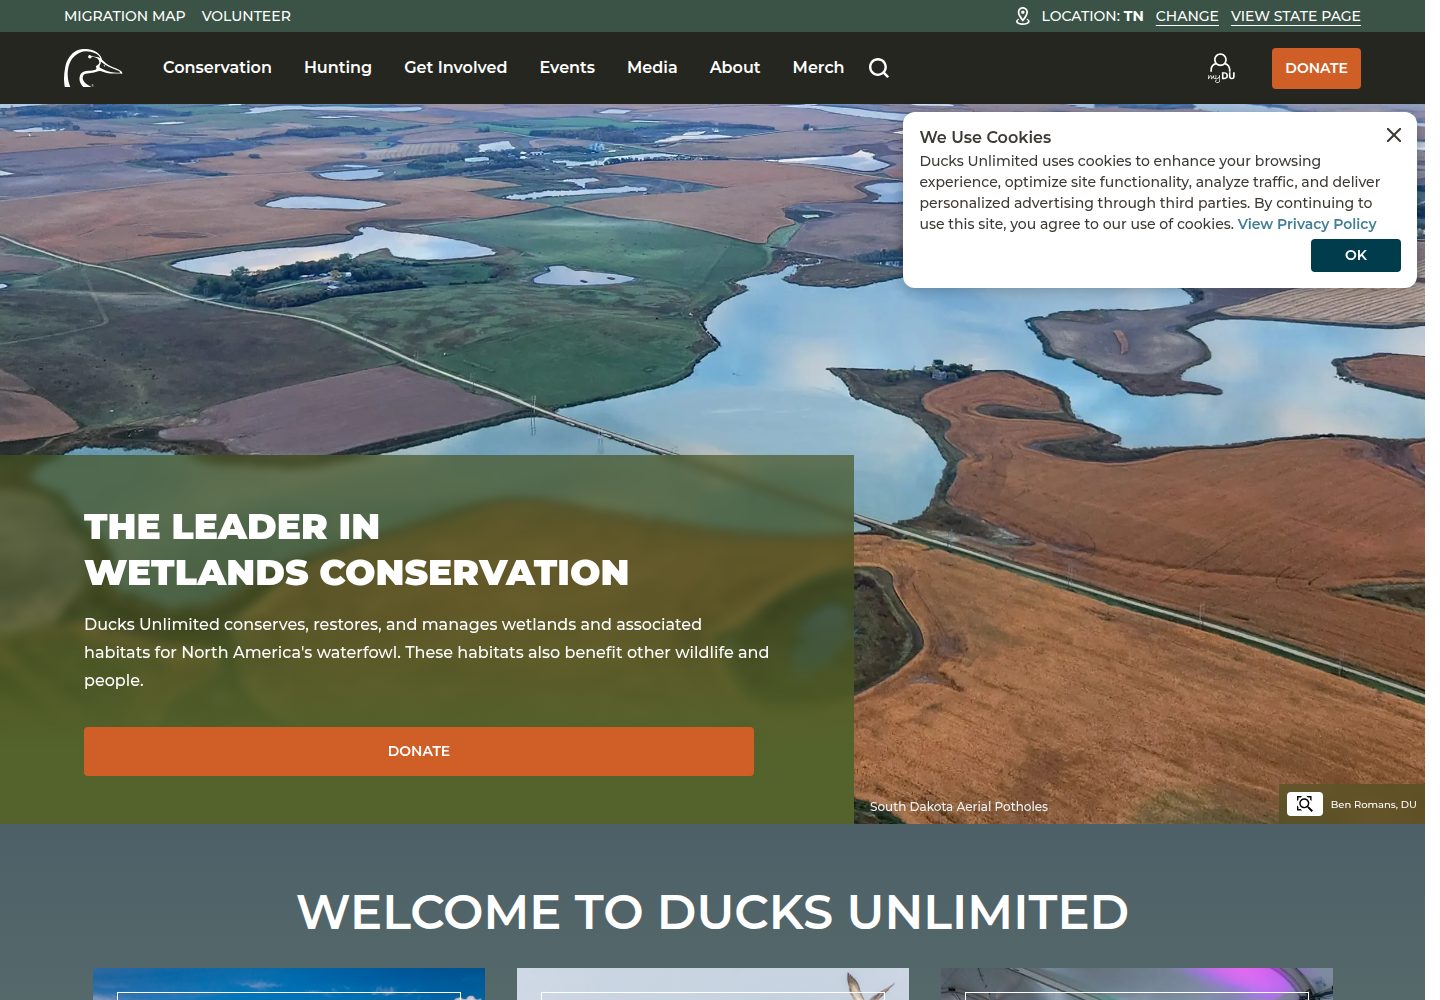Click the Ducks Unlimited duck head logo
The image size is (1440, 1000).
93,68
